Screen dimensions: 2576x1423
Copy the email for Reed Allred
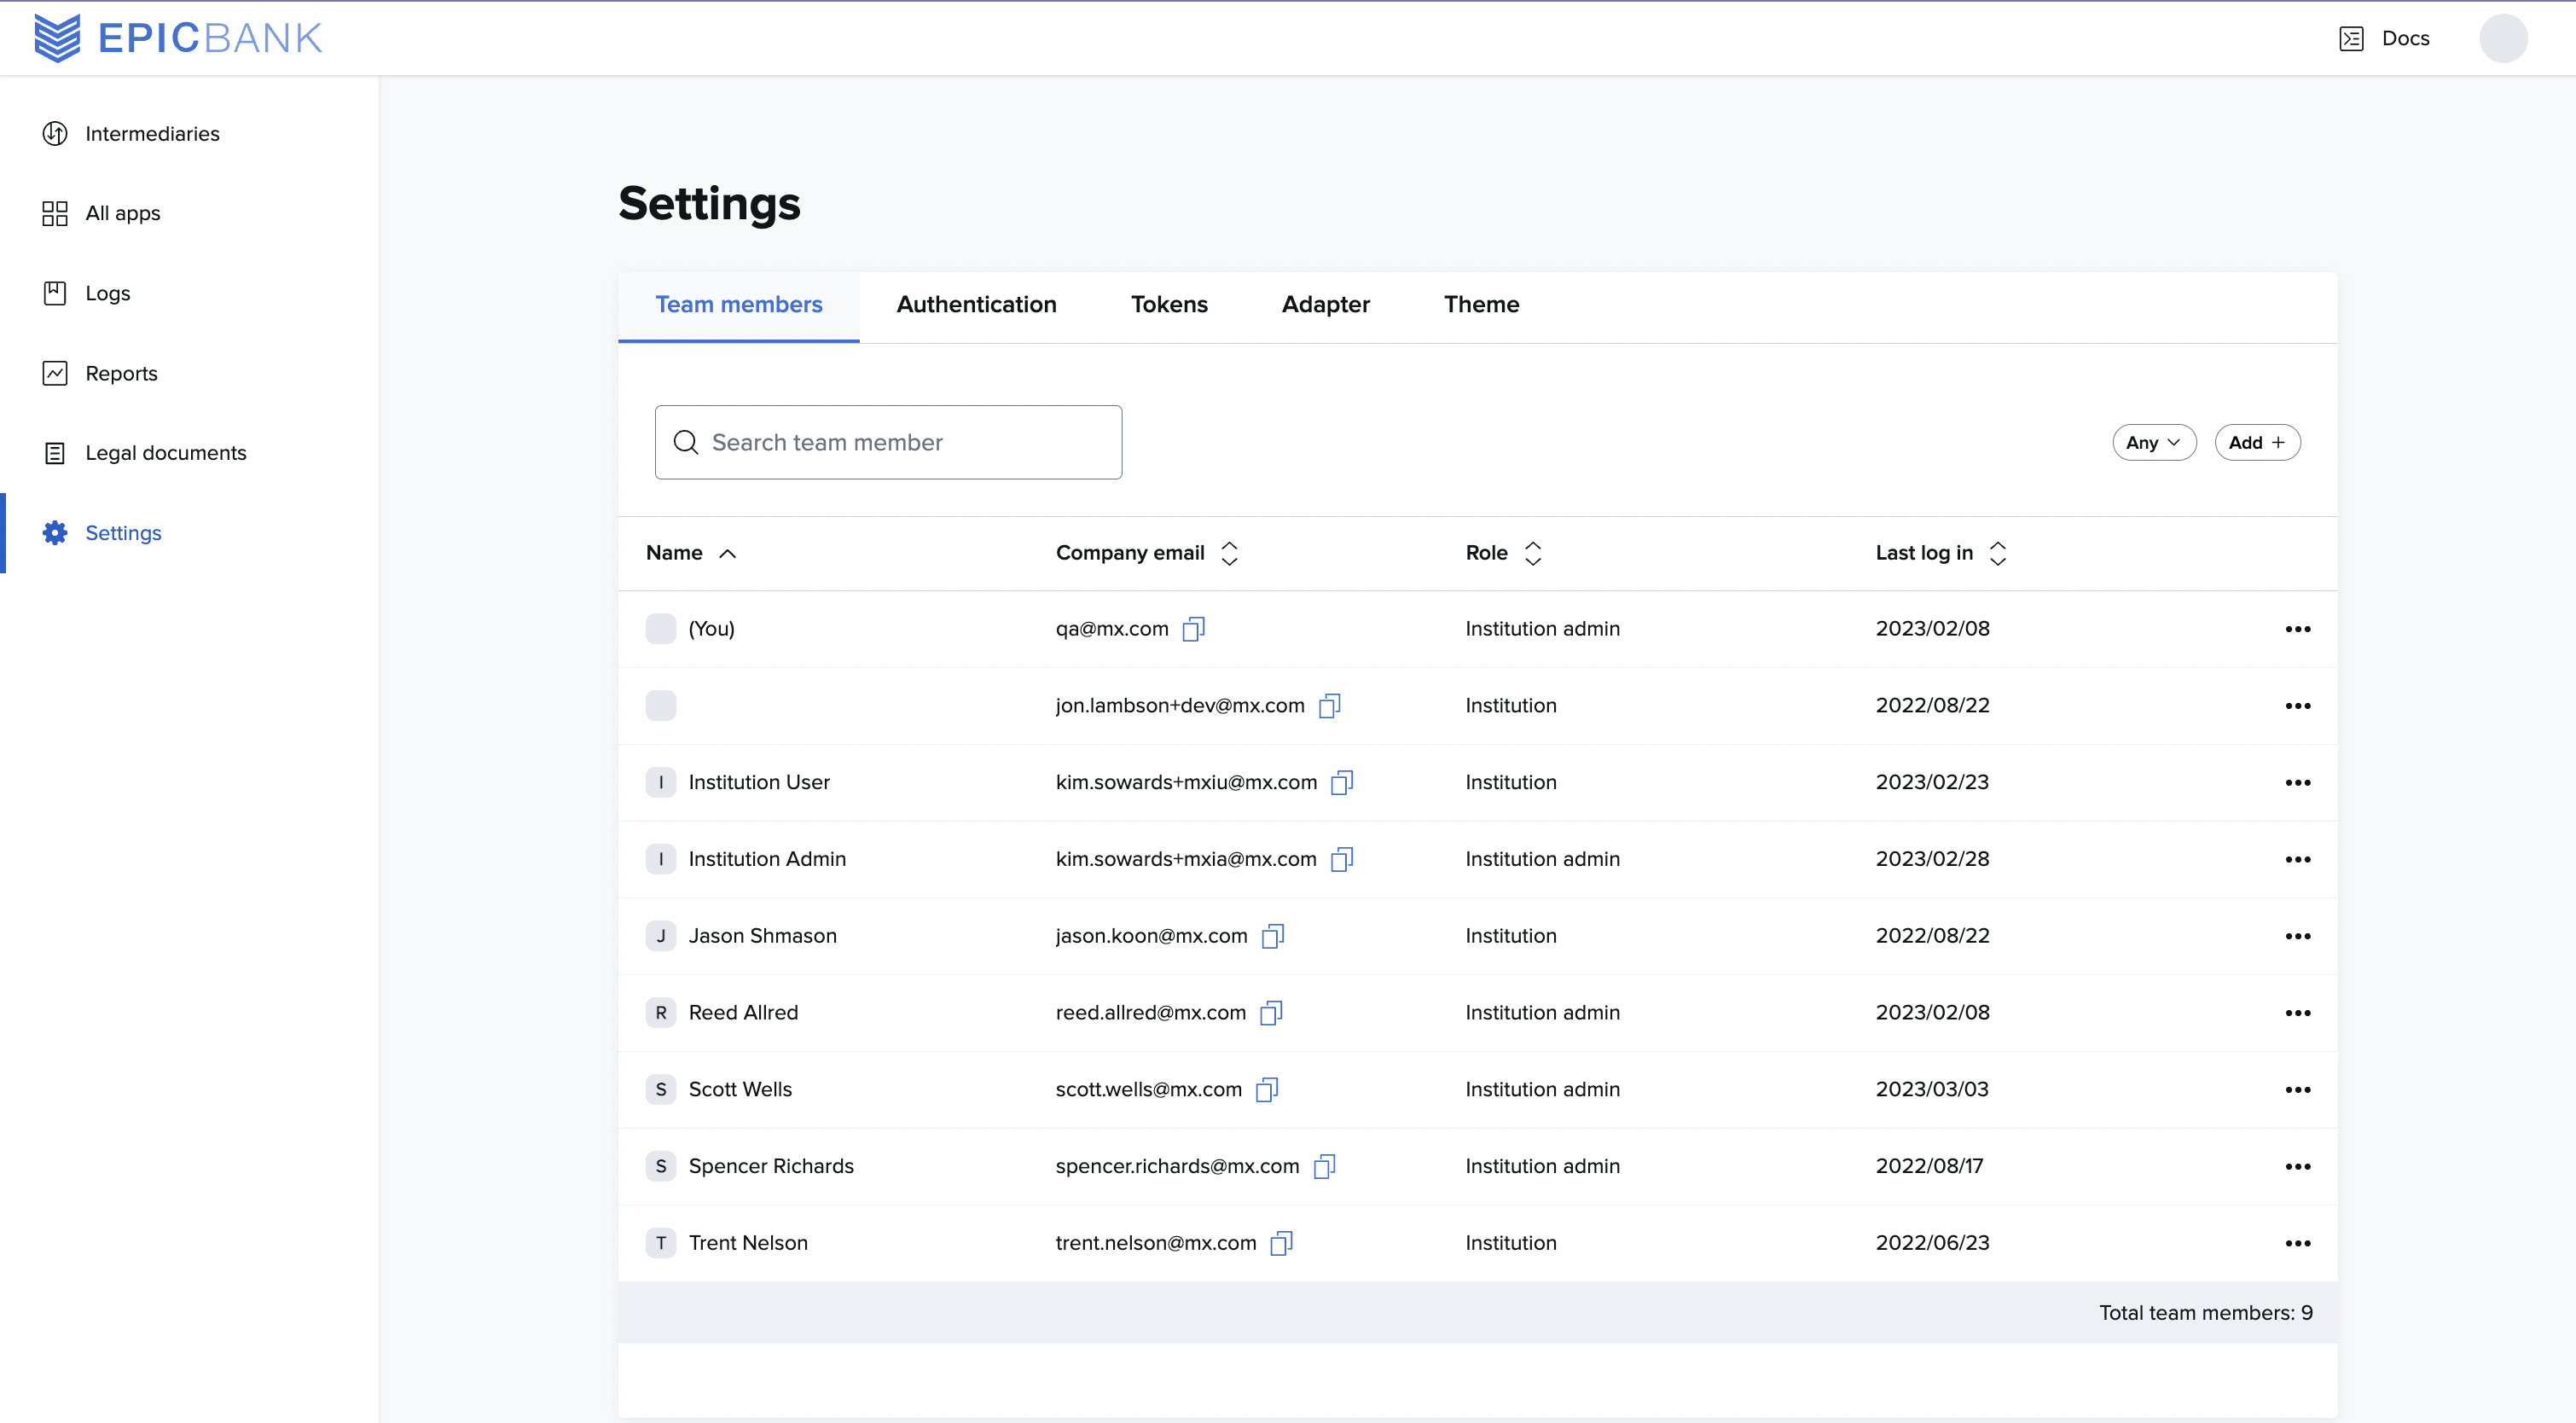tap(1271, 1012)
